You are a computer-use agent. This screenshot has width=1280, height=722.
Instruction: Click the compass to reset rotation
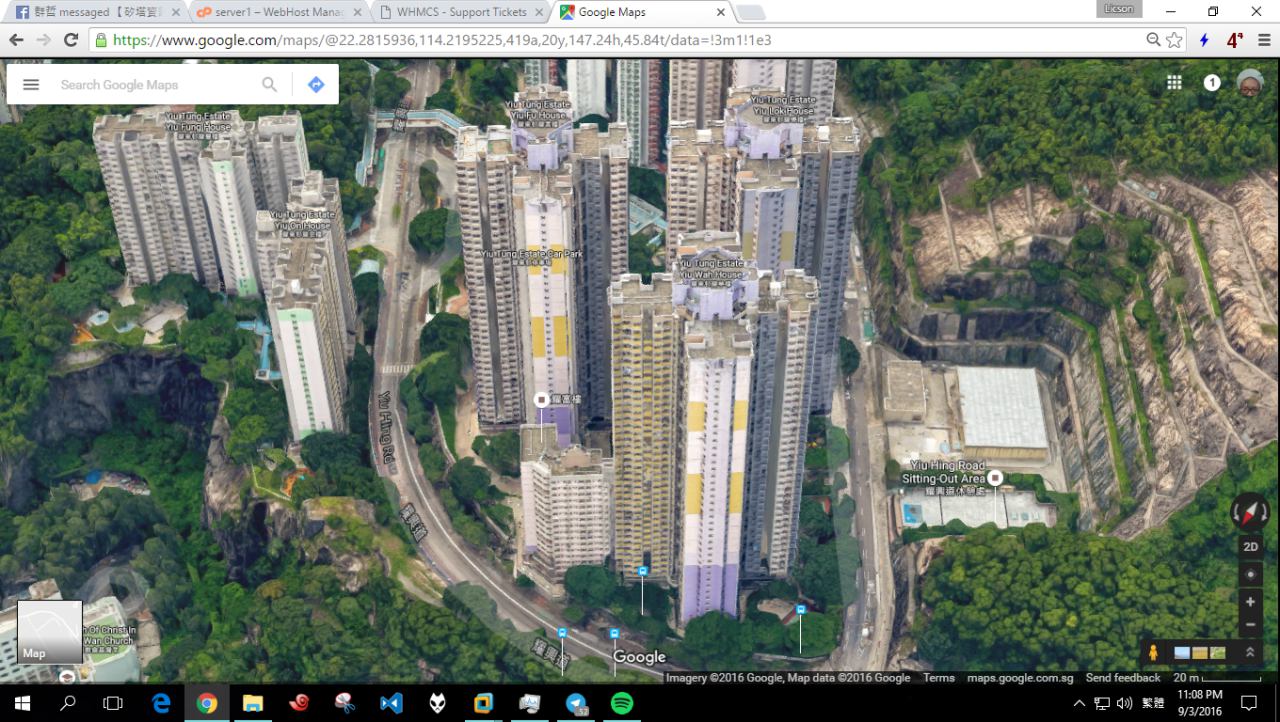coord(1250,511)
